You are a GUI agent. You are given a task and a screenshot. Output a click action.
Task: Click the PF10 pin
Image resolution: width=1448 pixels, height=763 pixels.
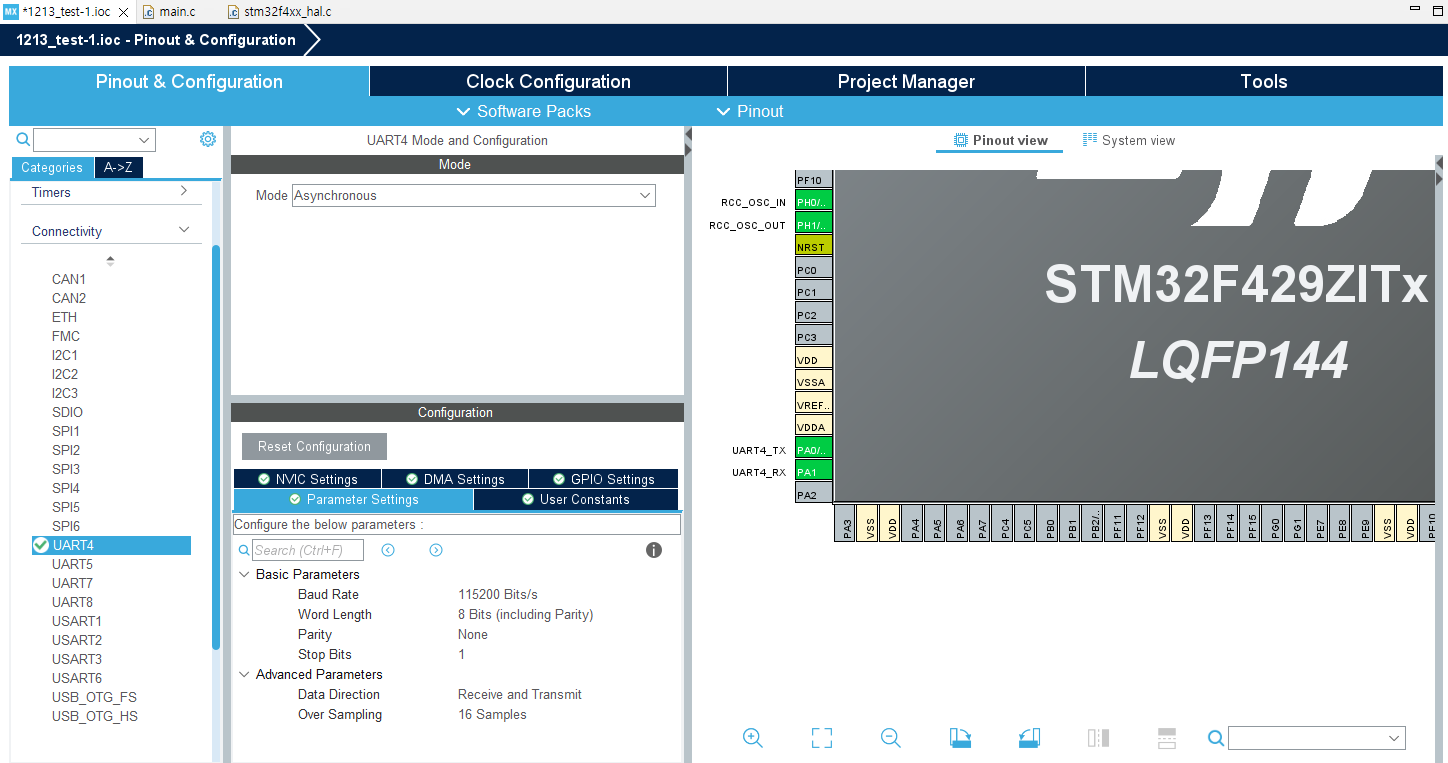coord(813,180)
